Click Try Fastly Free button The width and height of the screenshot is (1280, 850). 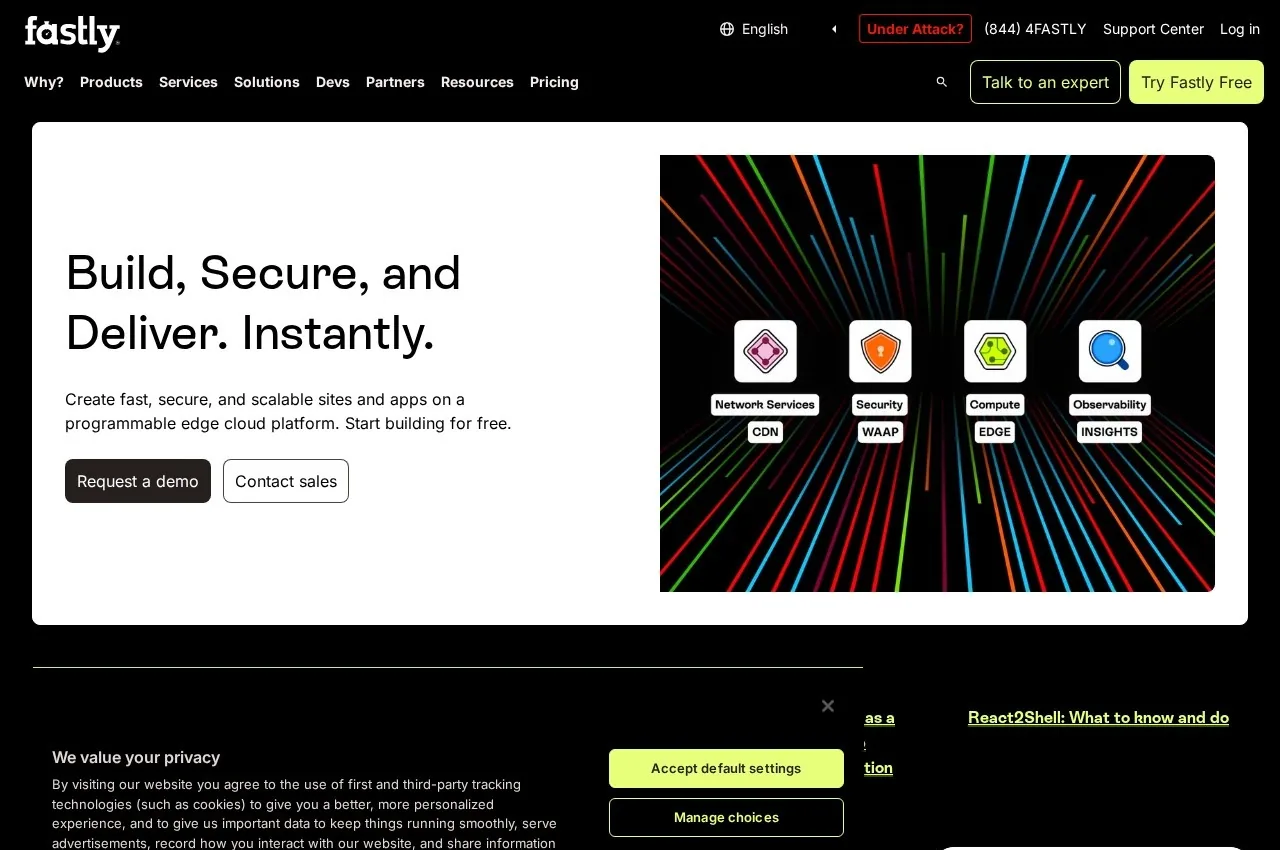(x=1196, y=82)
